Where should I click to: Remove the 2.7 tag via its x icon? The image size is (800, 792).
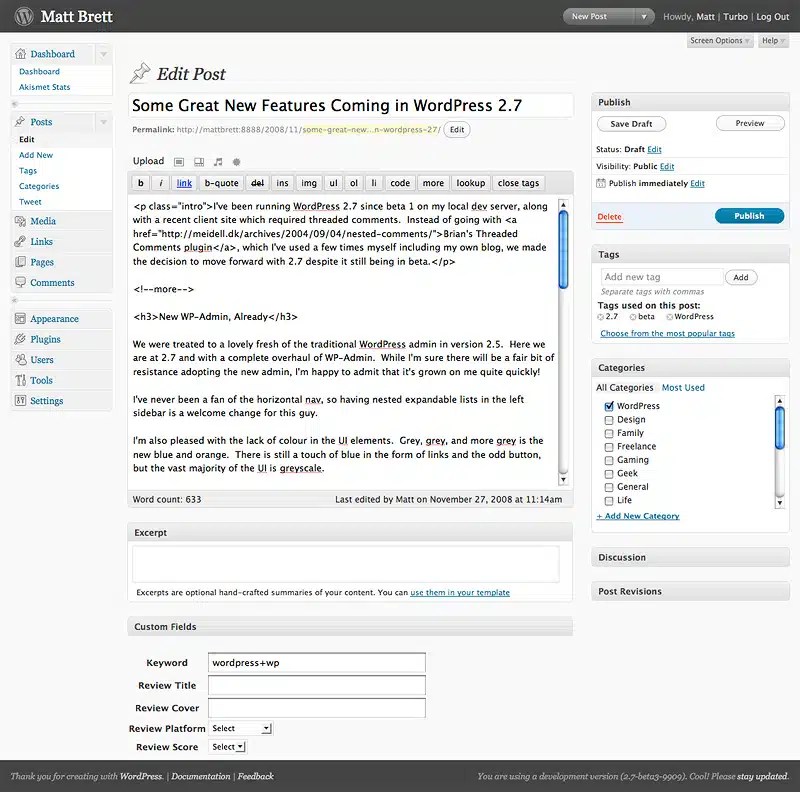(x=601, y=317)
